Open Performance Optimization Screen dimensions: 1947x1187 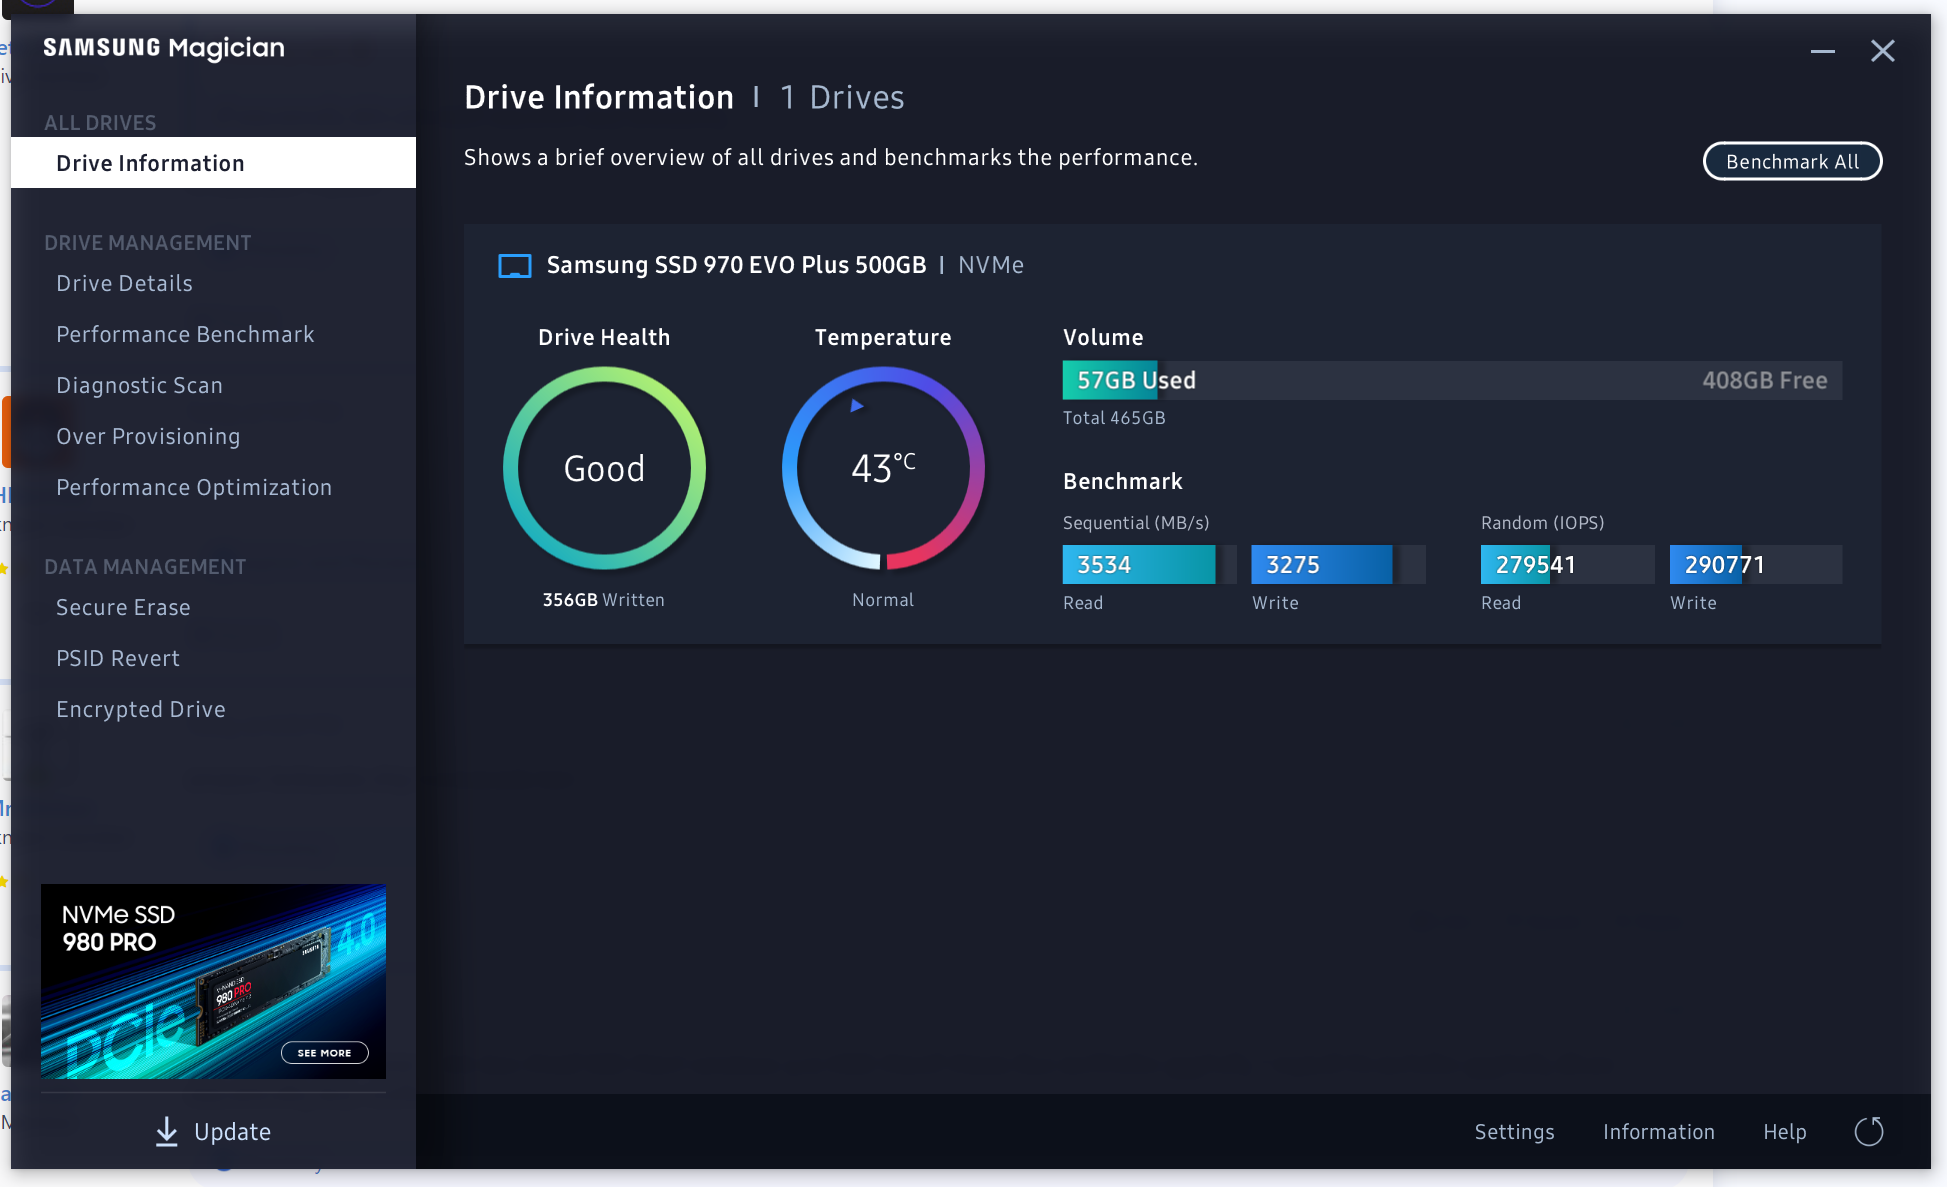pos(194,488)
